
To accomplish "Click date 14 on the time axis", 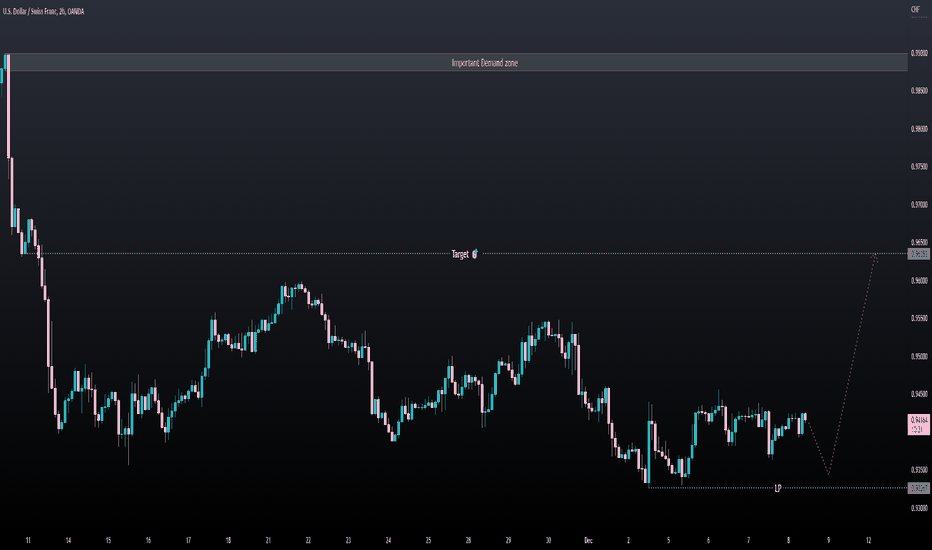I will click(x=68, y=540).
